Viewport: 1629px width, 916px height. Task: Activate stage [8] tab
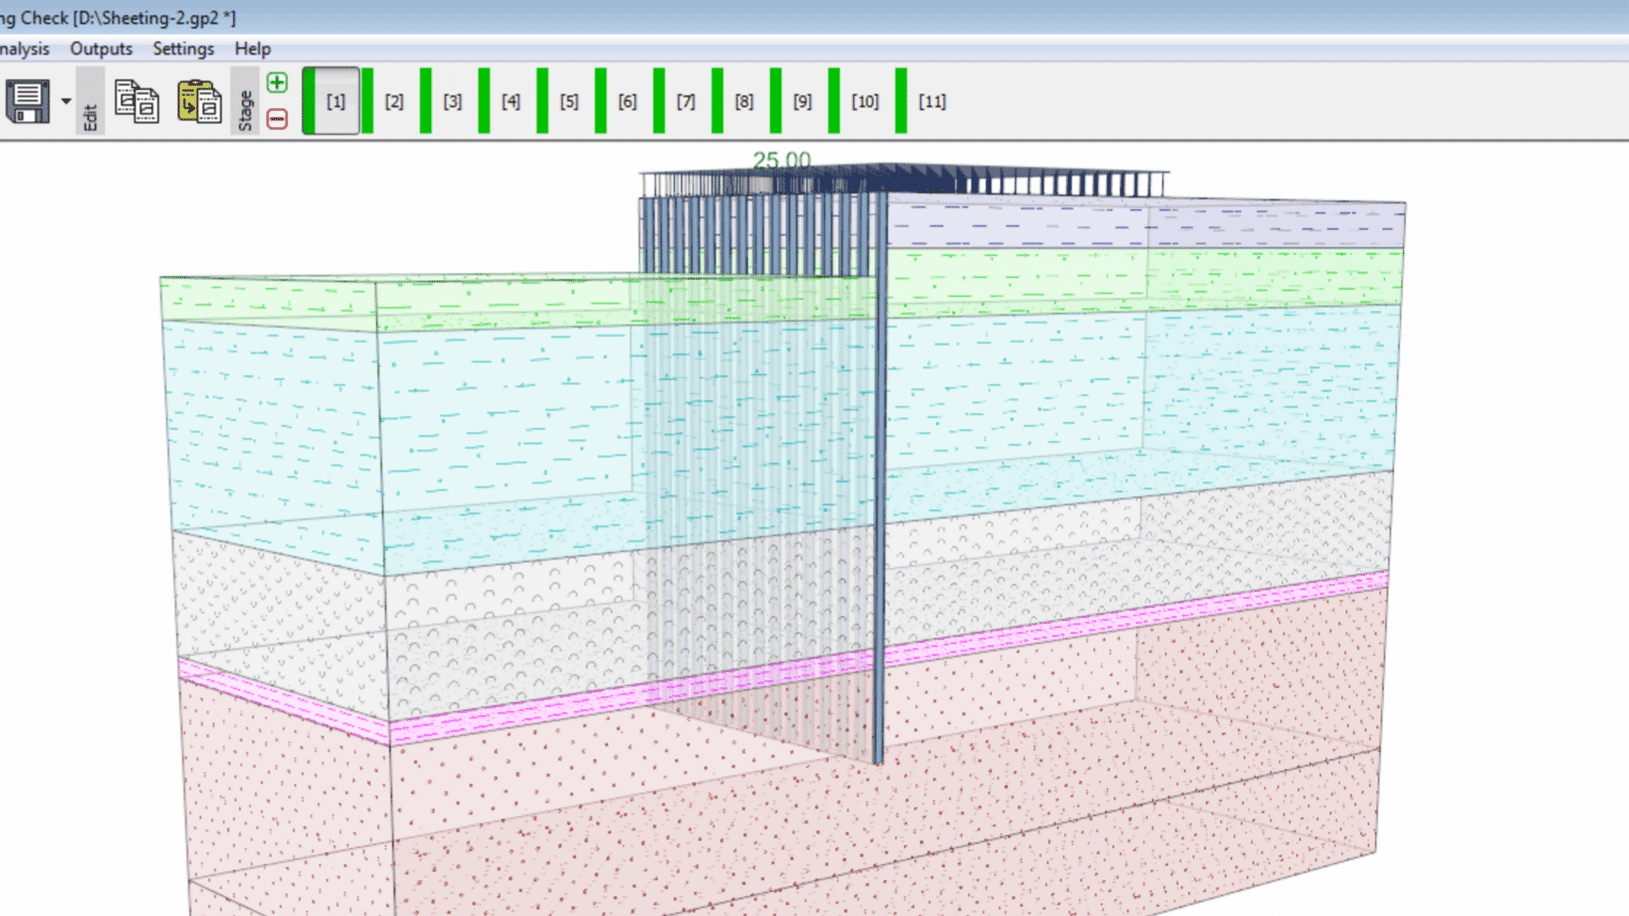click(744, 101)
